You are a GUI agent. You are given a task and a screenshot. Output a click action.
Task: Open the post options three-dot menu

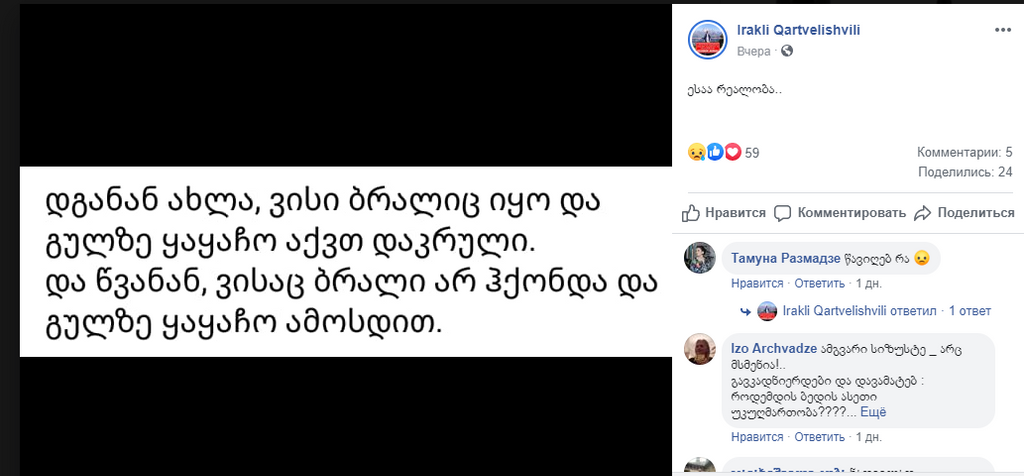pos(1002,31)
